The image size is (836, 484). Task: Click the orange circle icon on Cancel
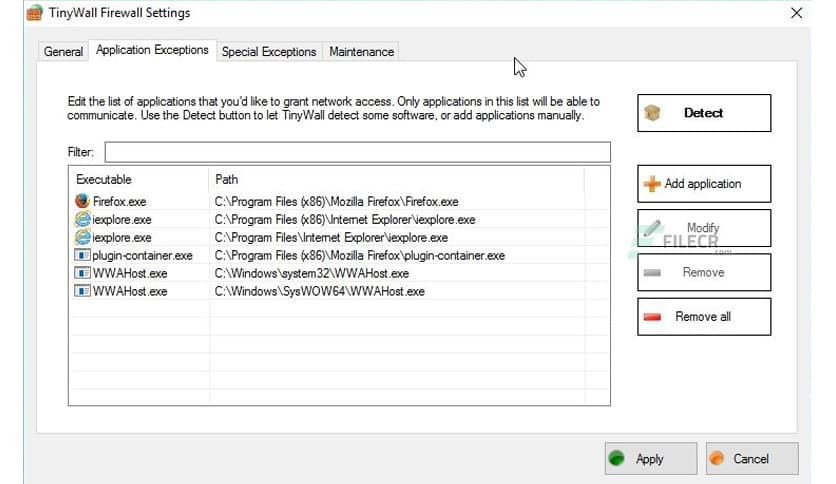click(717, 458)
